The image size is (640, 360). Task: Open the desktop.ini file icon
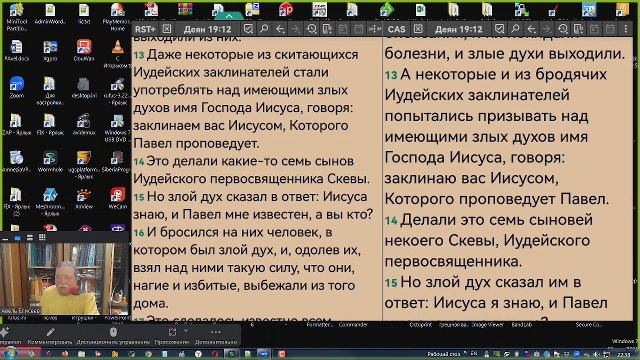click(84, 87)
